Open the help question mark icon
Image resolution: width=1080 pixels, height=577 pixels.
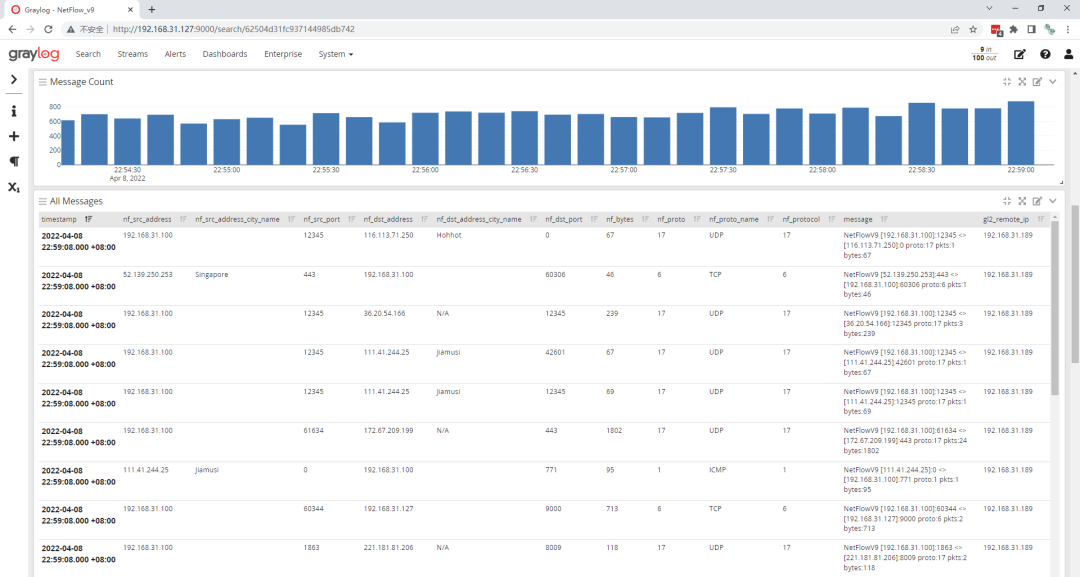click(x=1045, y=54)
